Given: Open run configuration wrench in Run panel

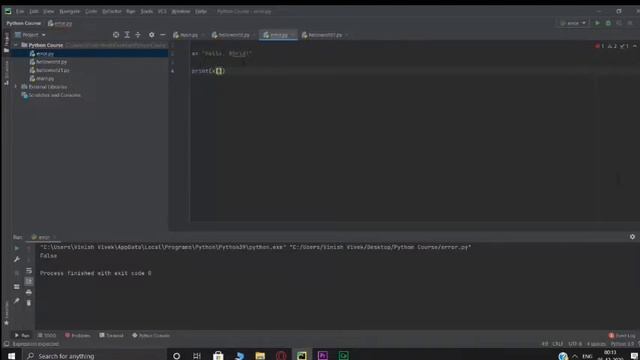Looking at the screenshot, I should (x=17, y=259).
